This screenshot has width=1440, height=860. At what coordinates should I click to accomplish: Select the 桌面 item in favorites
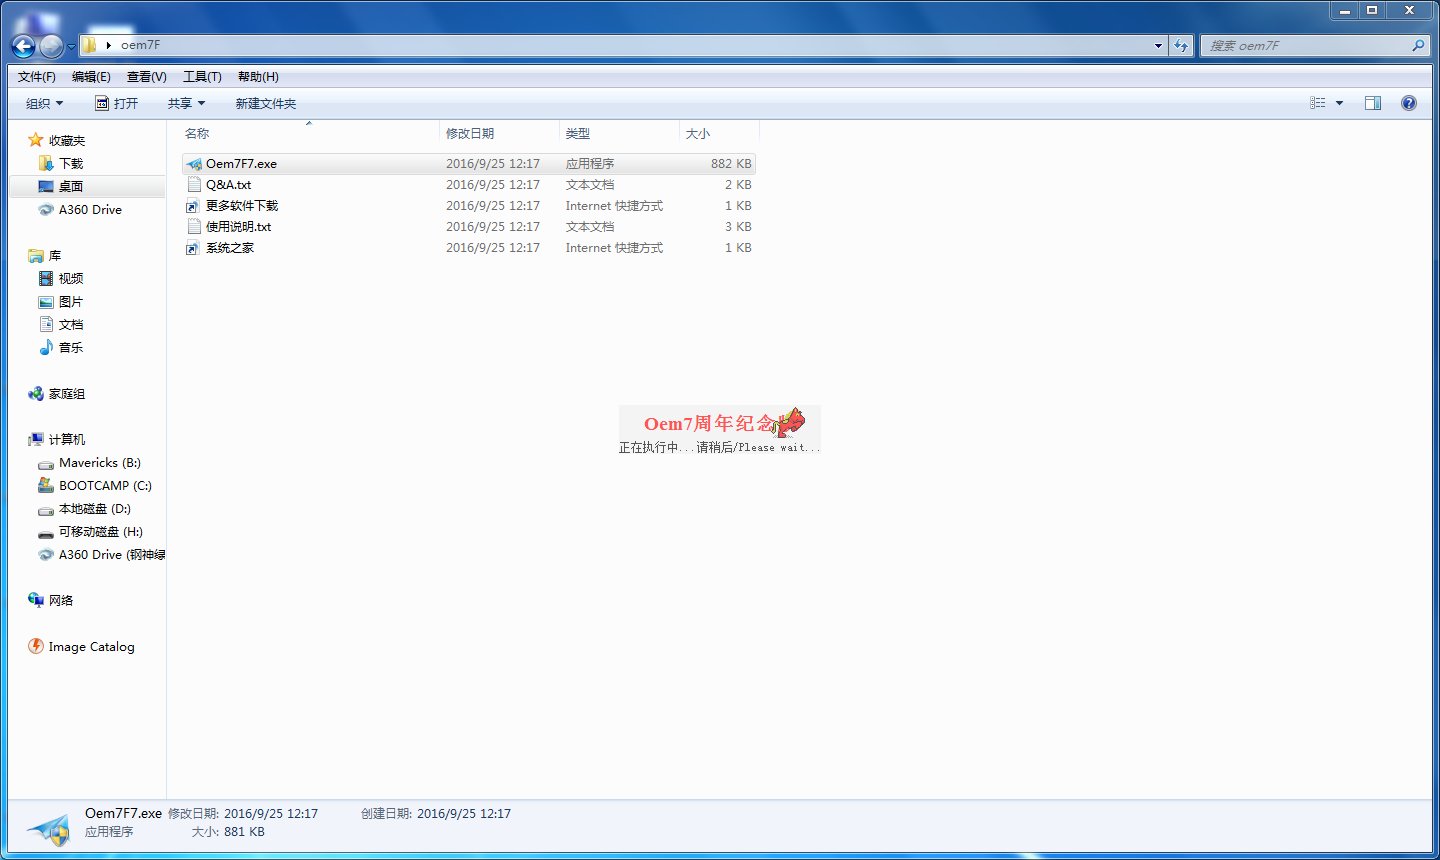tap(69, 186)
